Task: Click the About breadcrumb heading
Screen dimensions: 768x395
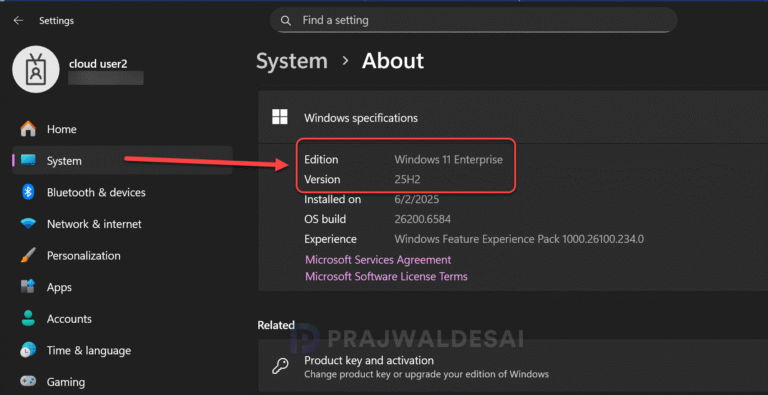Action: (393, 61)
